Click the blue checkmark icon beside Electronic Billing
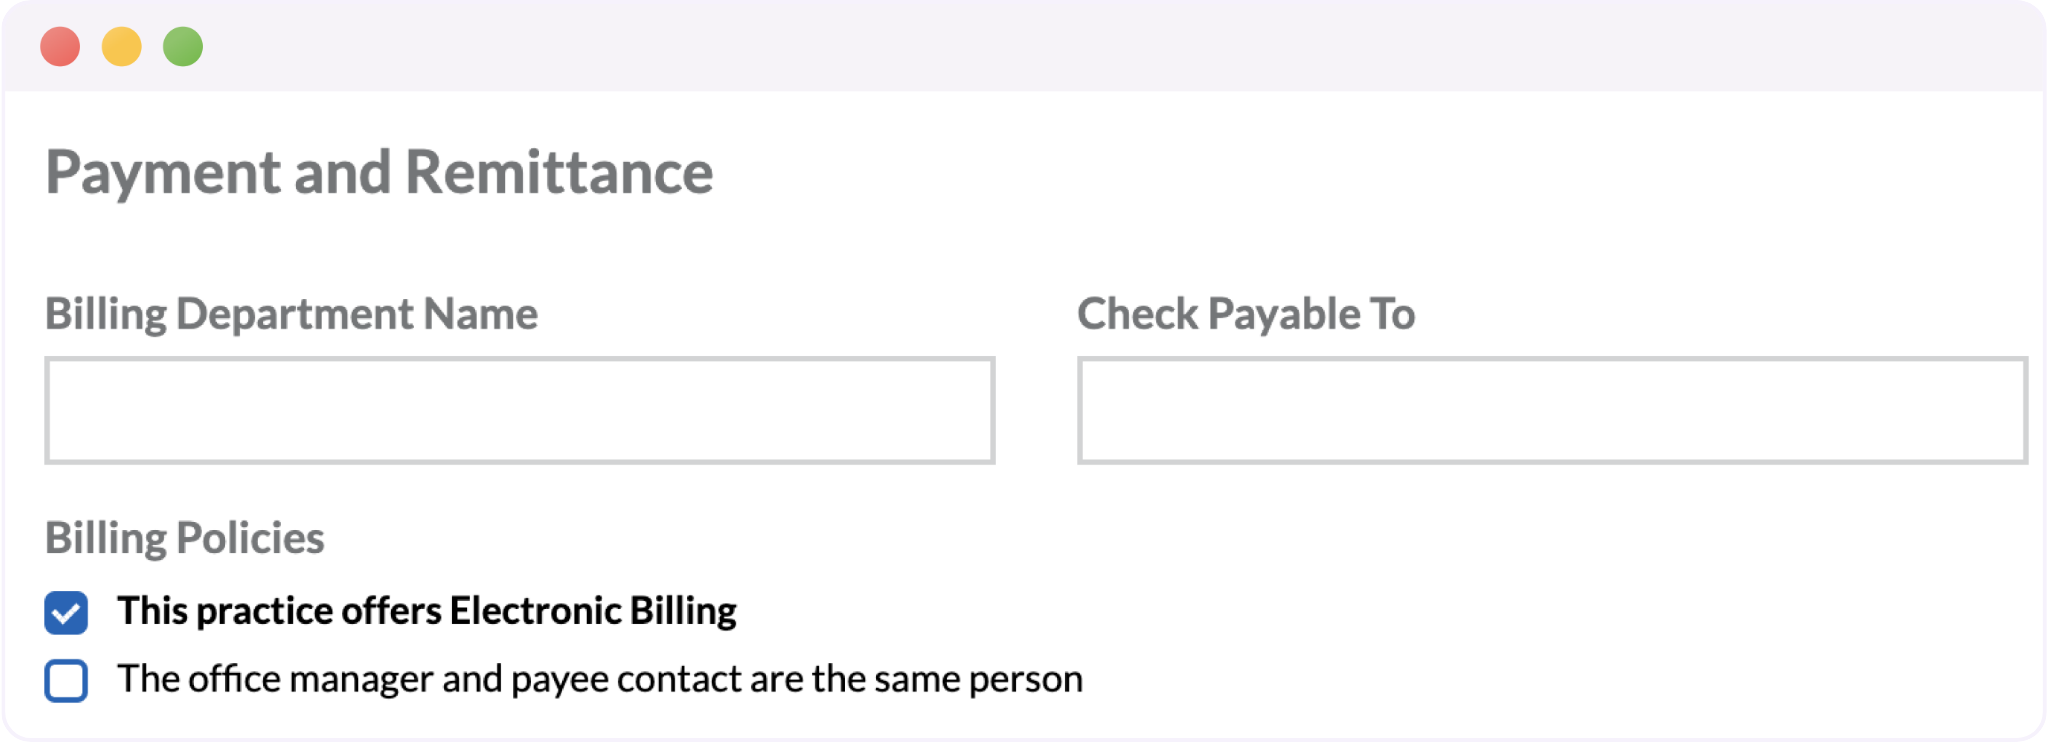 coord(66,613)
